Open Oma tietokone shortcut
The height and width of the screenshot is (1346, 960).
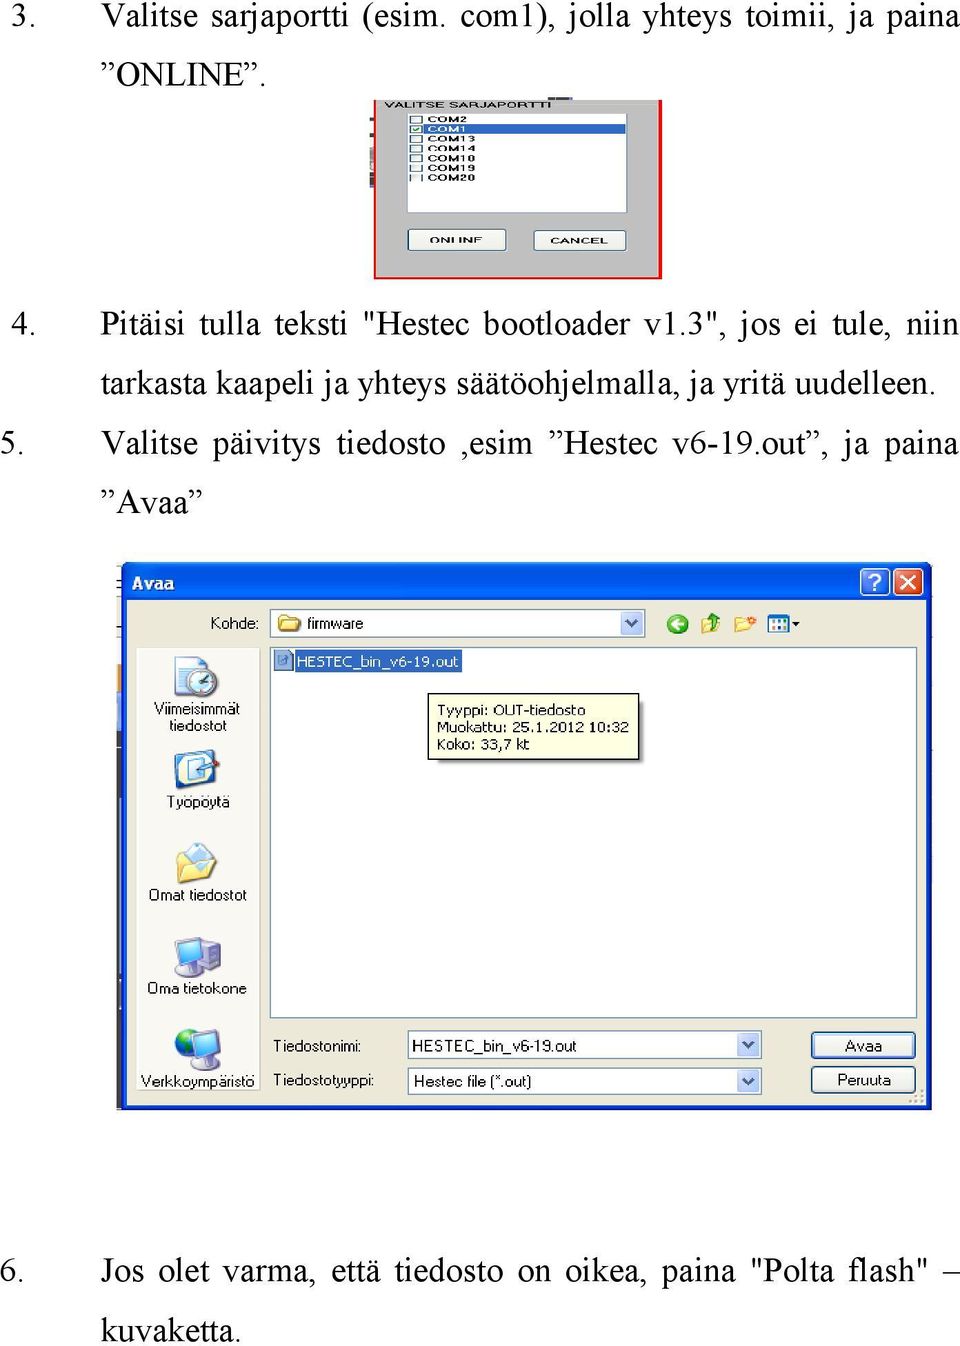tap(197, 966)
